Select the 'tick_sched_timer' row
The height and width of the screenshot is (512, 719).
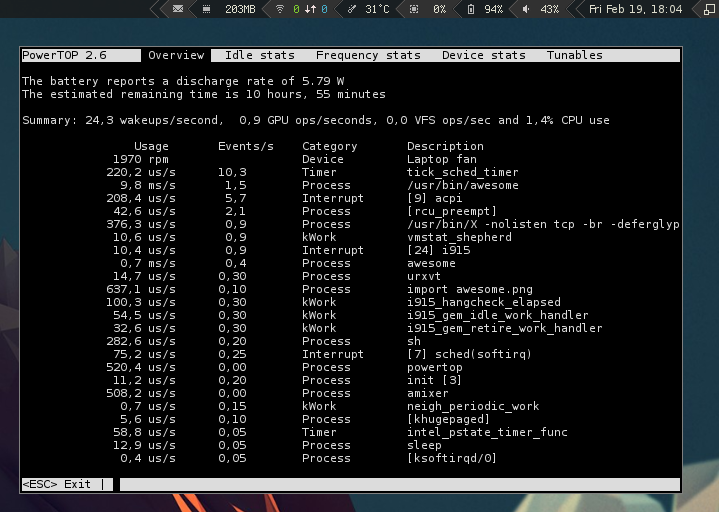(x=351, y=172)
